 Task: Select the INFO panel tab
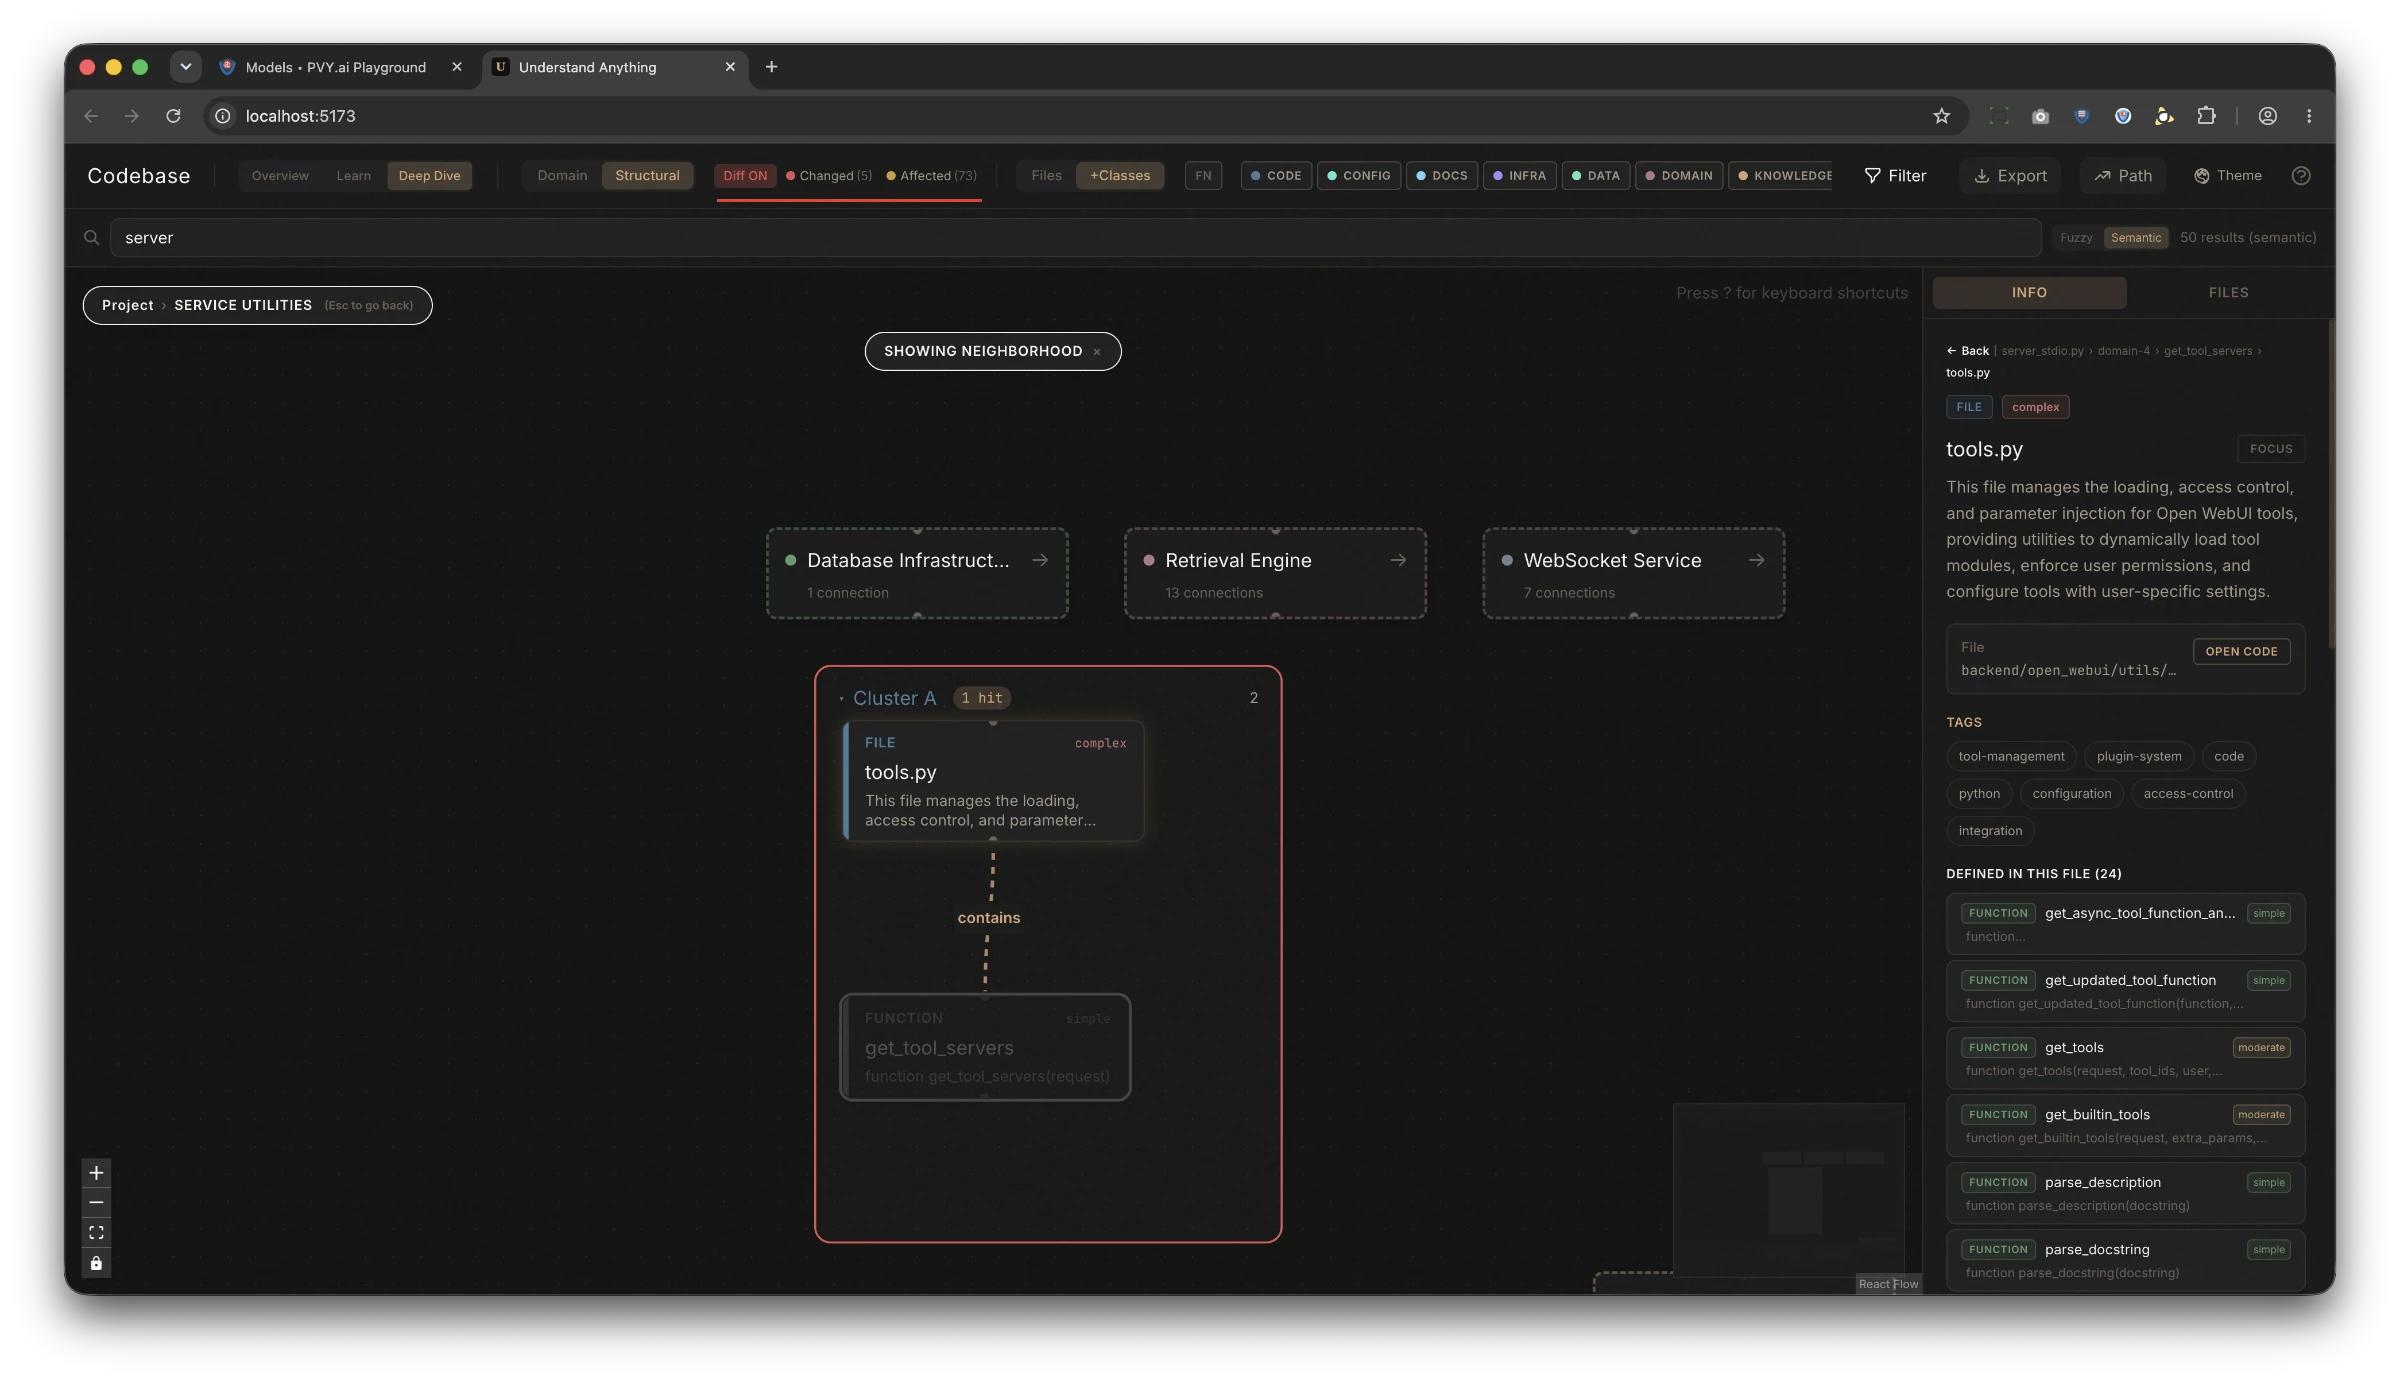tap(2029, 293)
